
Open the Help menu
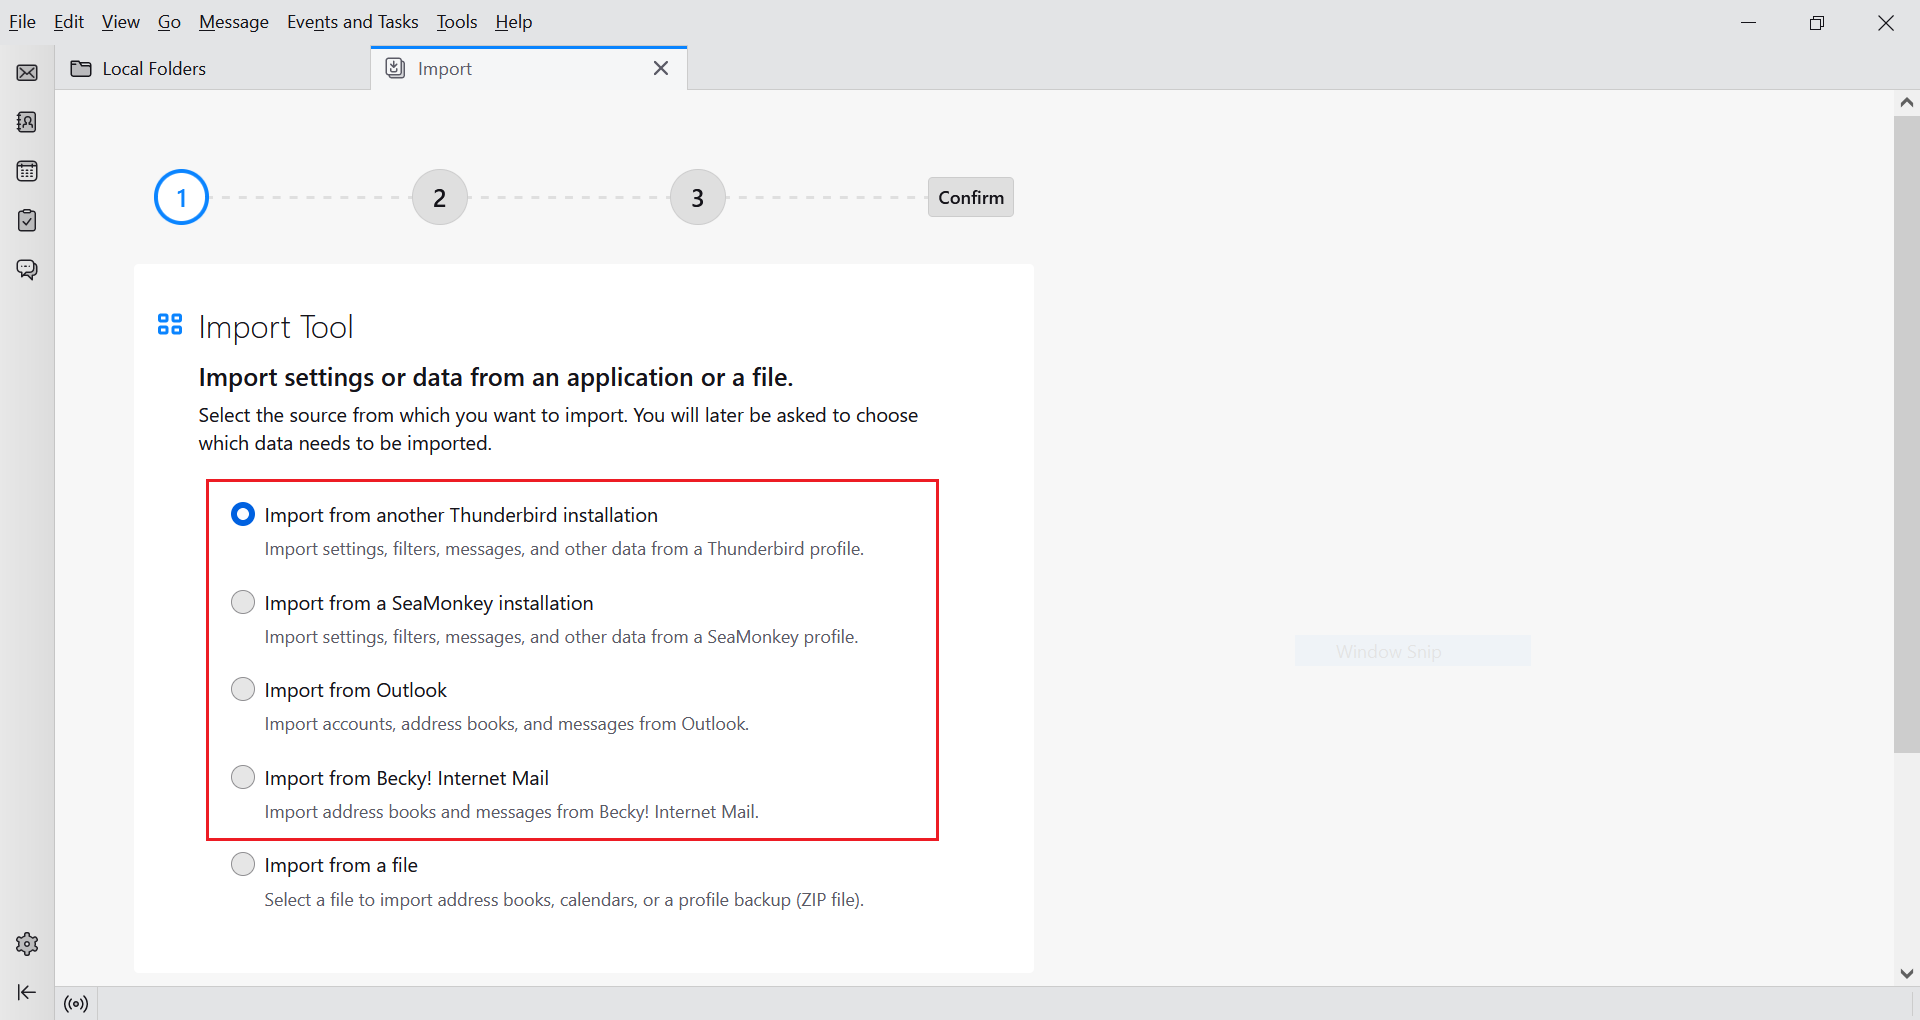coord(514,22)
